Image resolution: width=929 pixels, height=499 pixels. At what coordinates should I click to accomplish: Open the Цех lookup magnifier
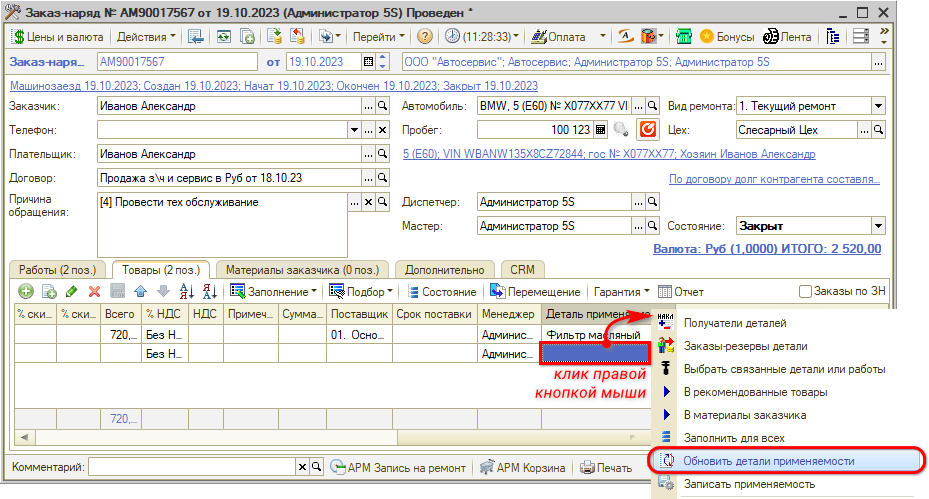878,130
